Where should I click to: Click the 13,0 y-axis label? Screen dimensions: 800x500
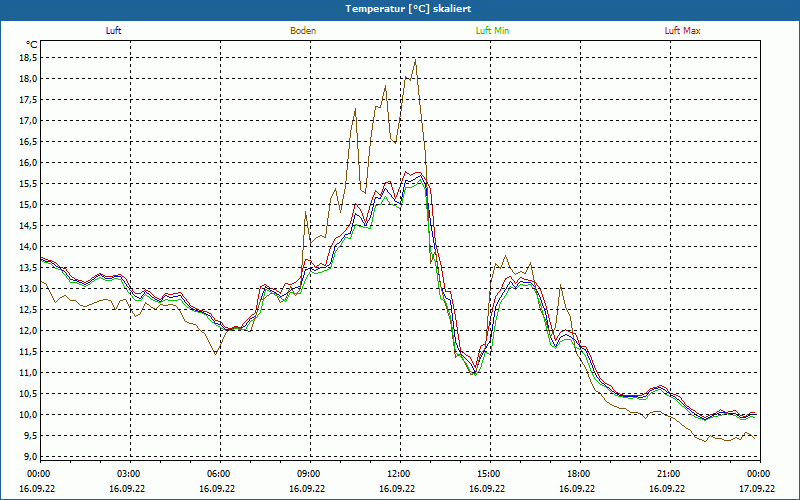[x=28, y=288]
